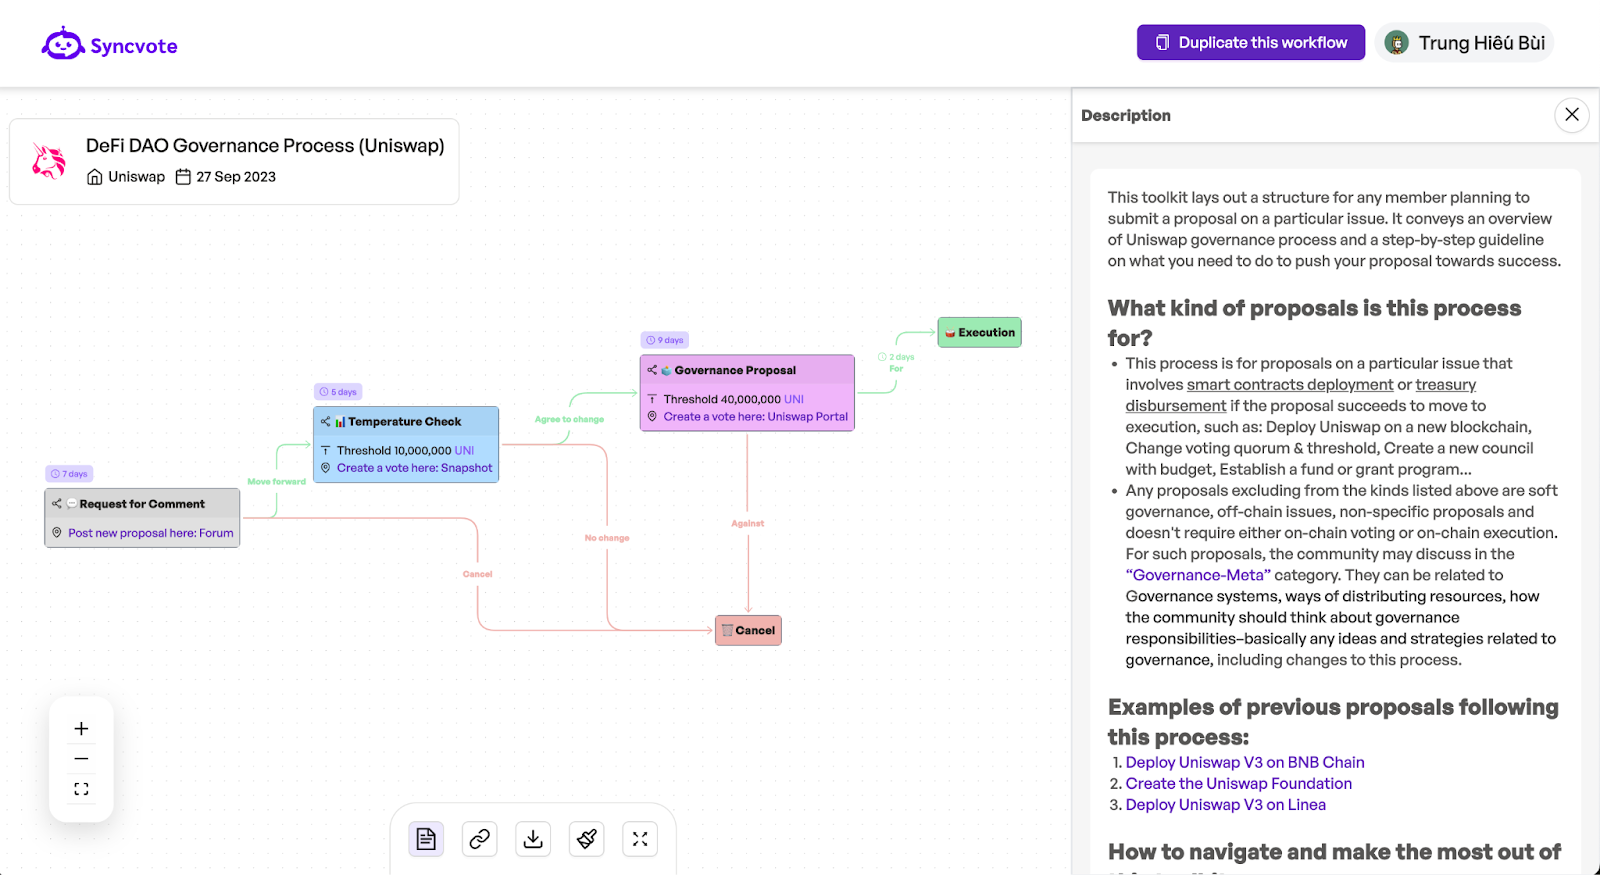Open the Create a vote here: Uniswap Portal link

coord(755,417)
